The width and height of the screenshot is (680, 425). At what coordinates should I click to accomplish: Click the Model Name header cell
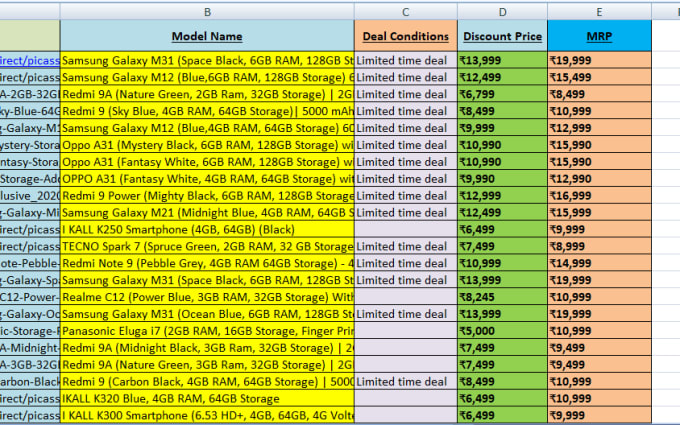click(207, 36)
